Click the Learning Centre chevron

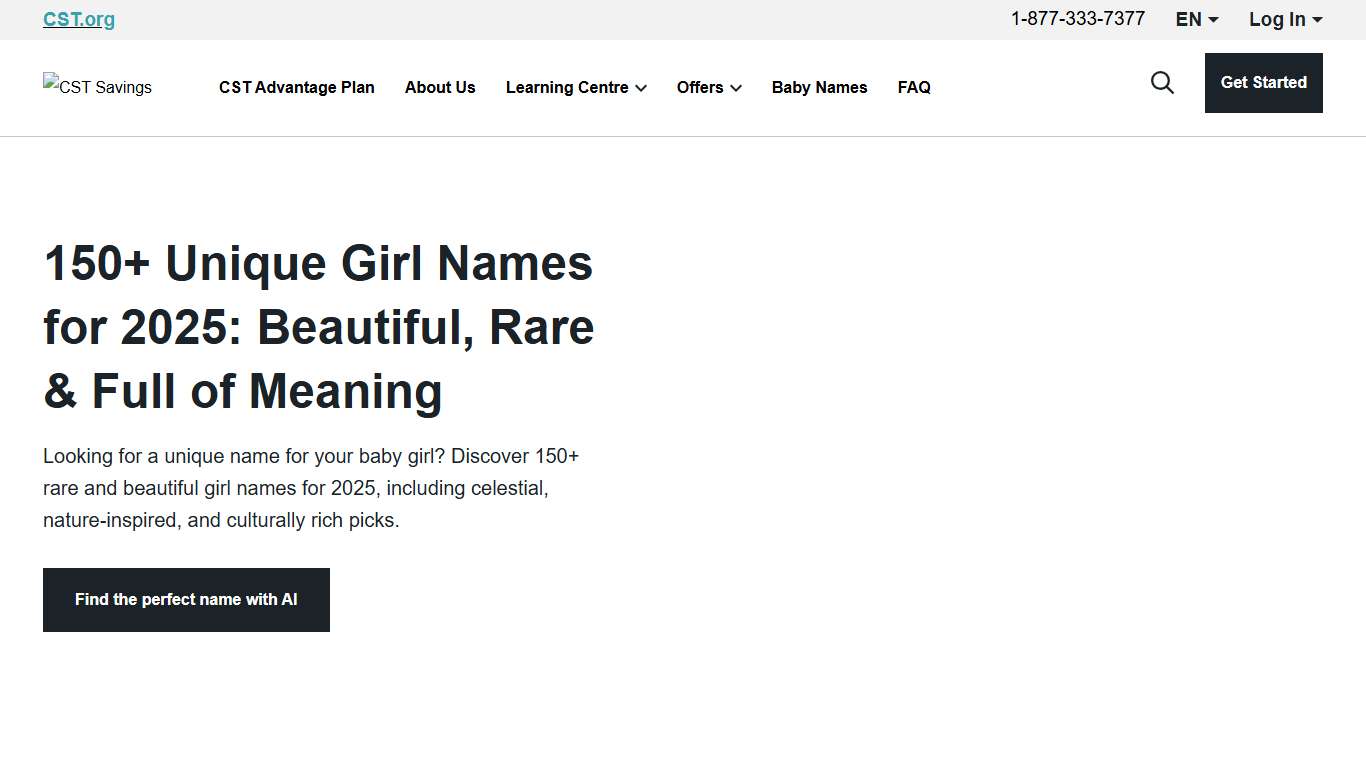[x=641, y=89]
